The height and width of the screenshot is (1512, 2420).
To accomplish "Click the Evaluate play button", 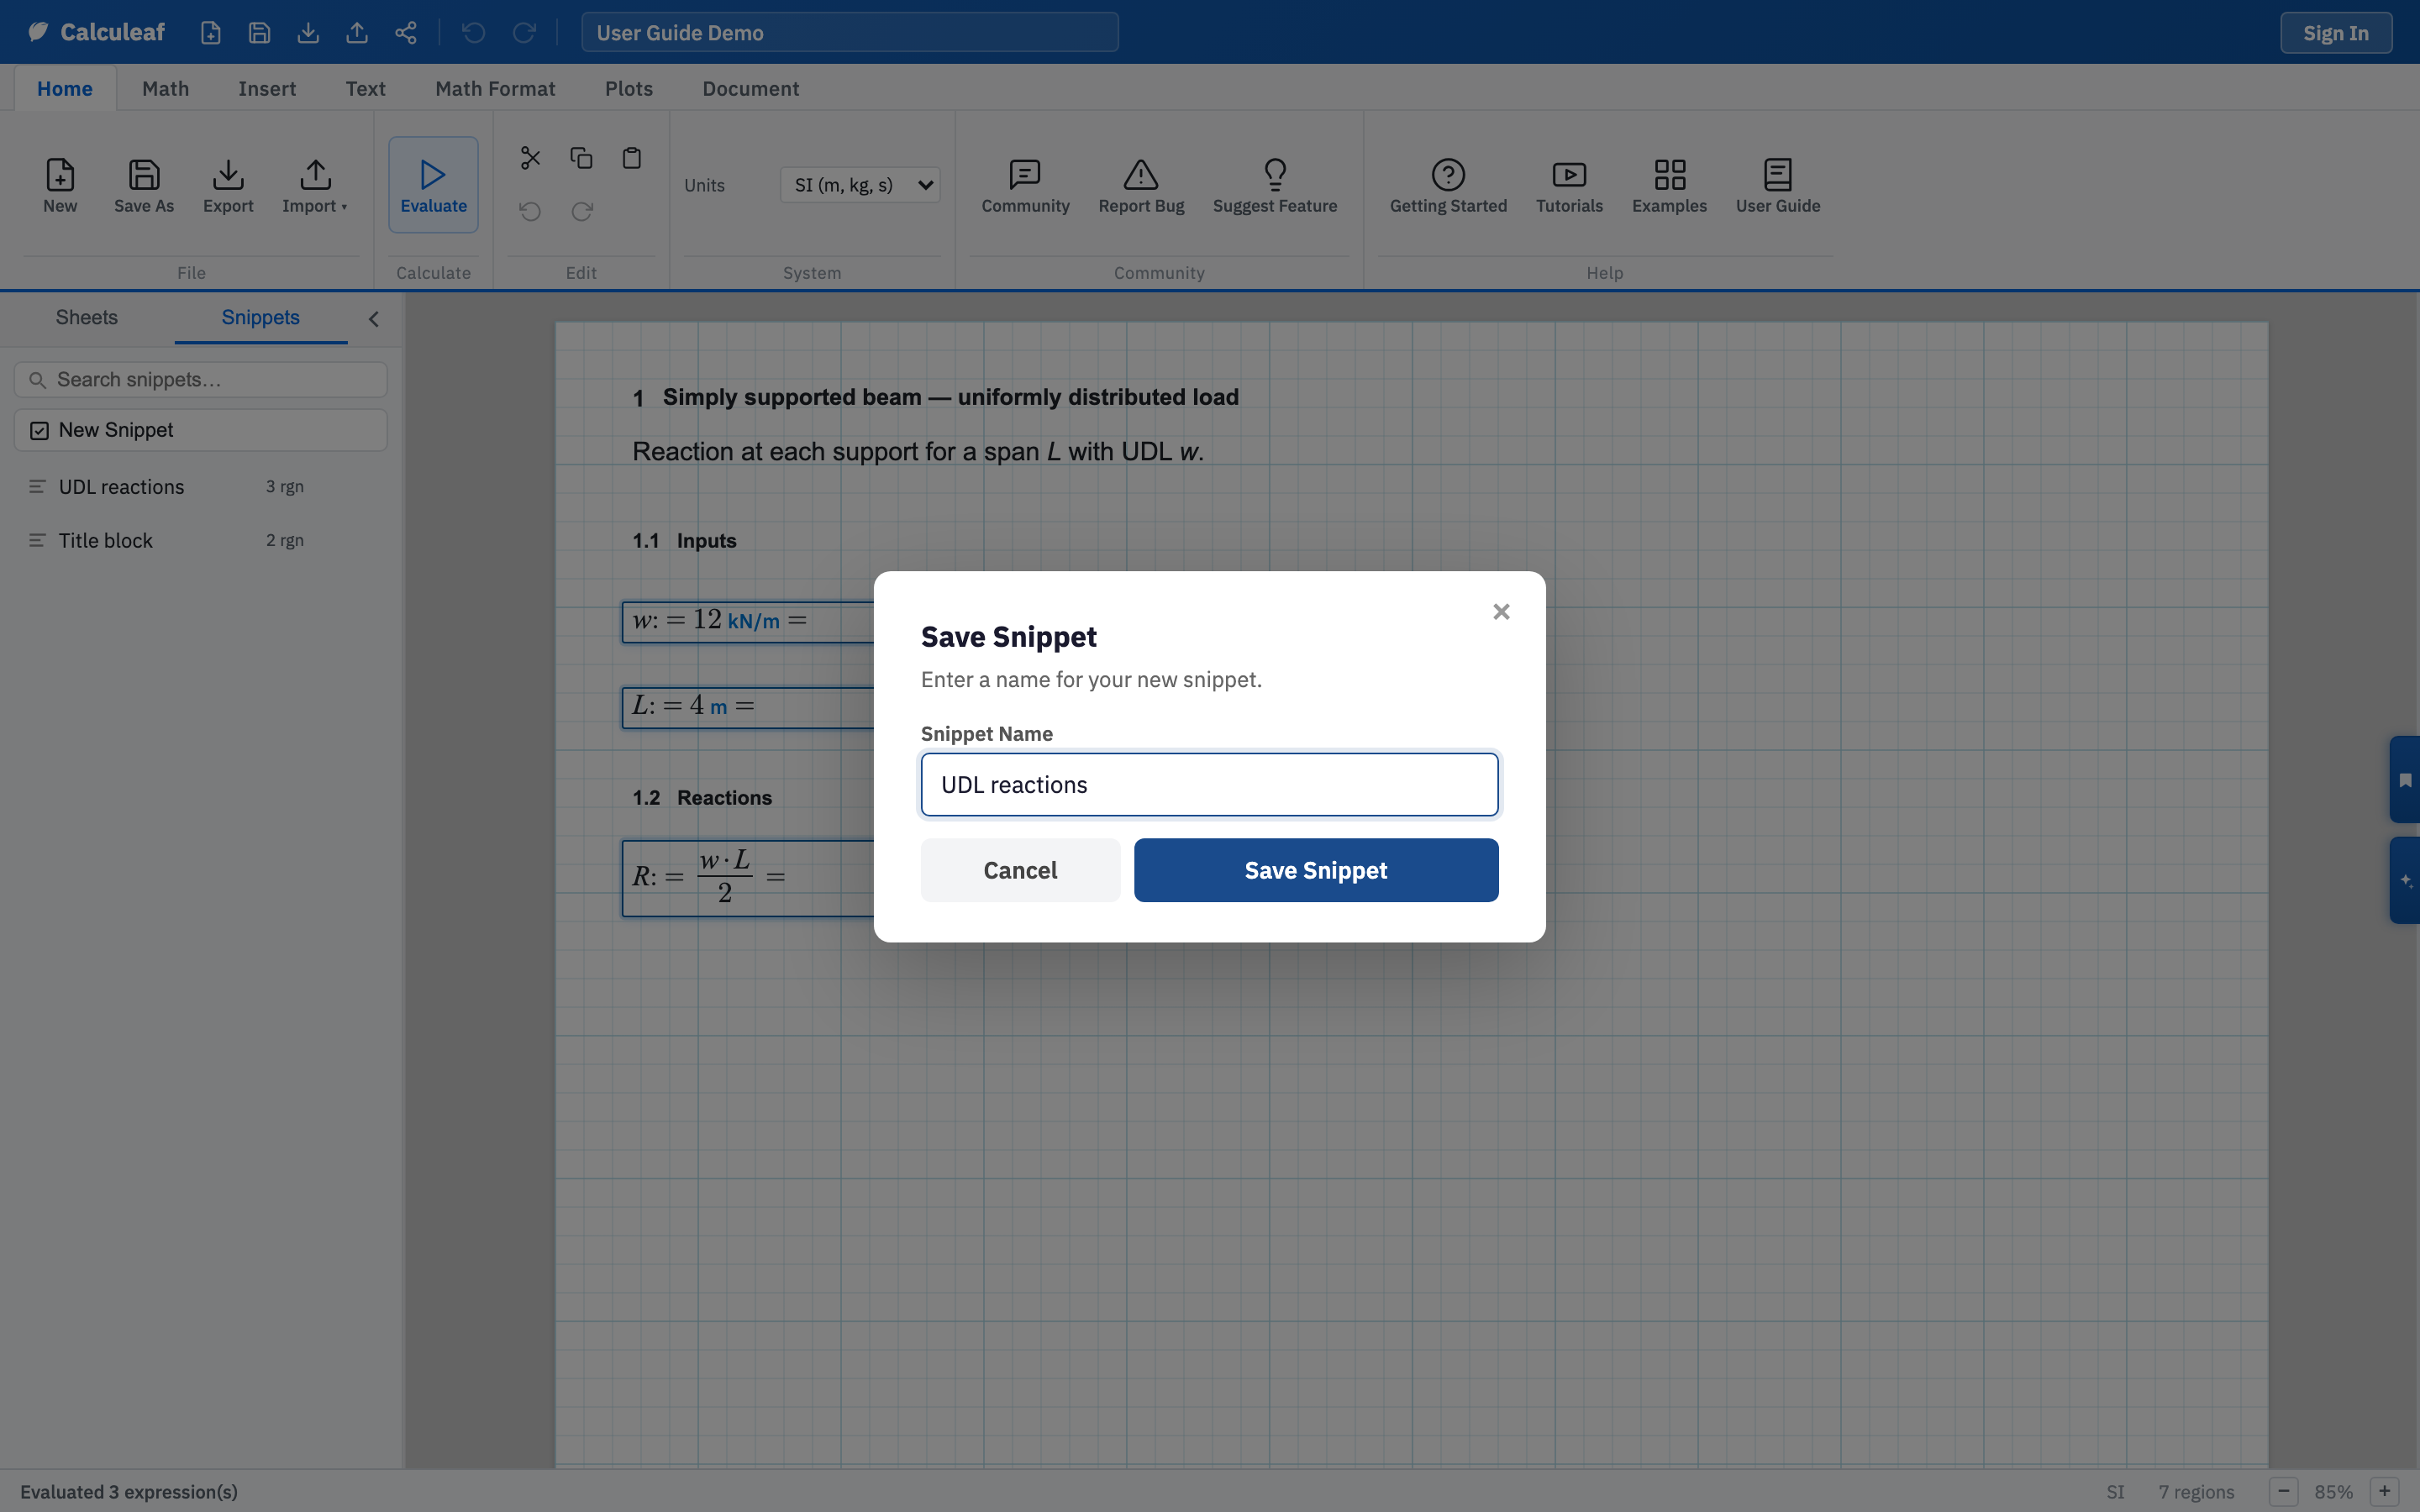I will point(433,185).
